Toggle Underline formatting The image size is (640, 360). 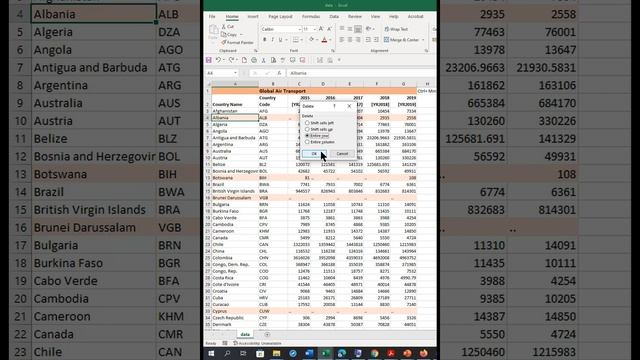click(280, 40)
